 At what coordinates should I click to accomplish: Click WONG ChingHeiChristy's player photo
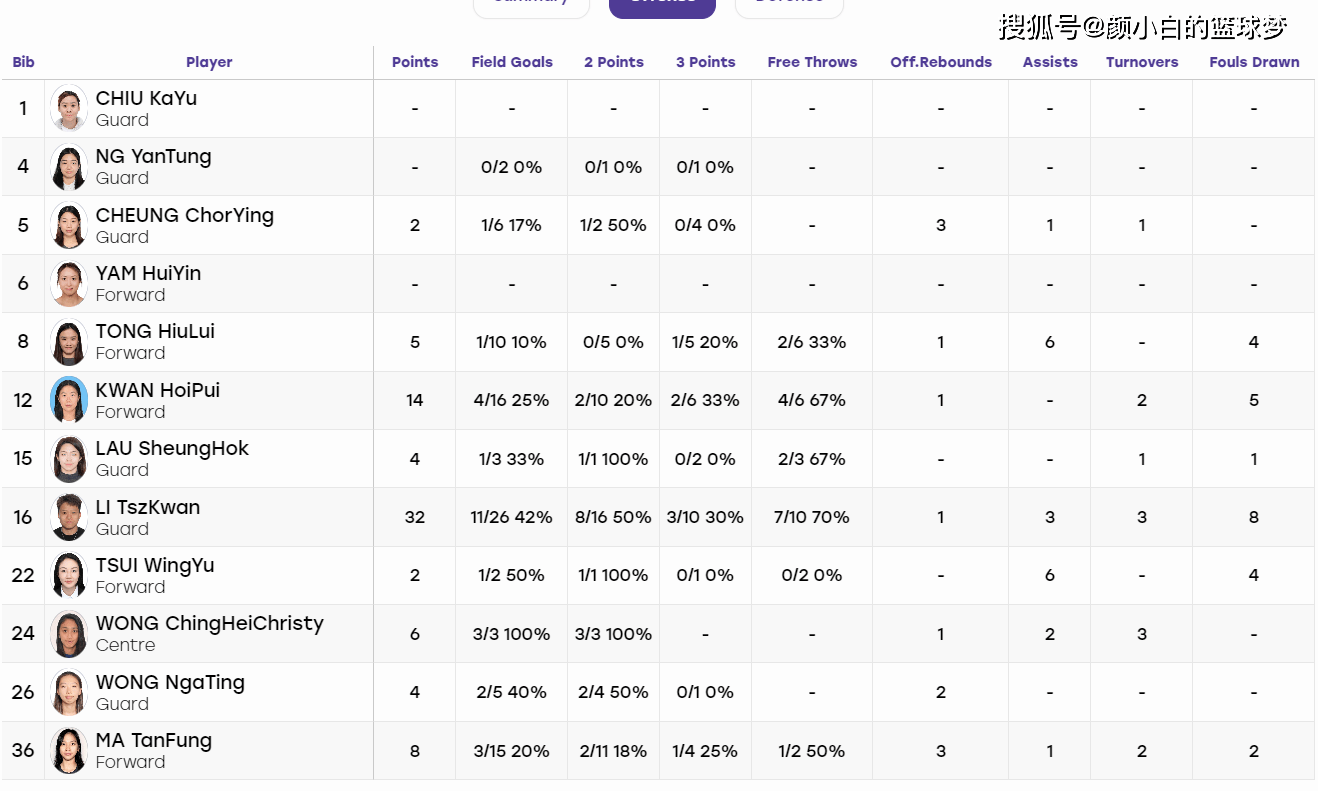69,634
